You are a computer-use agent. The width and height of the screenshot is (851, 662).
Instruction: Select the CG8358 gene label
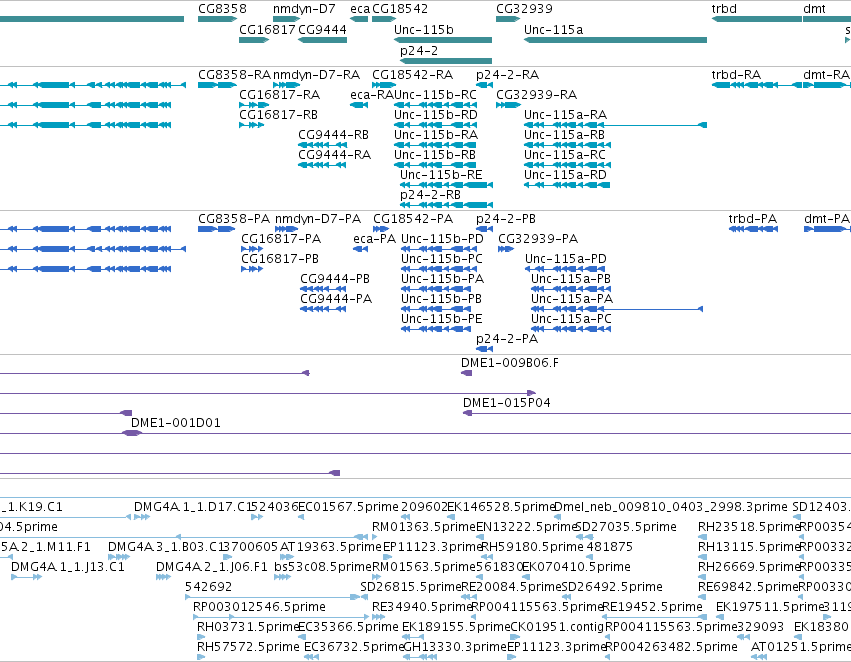222,9
